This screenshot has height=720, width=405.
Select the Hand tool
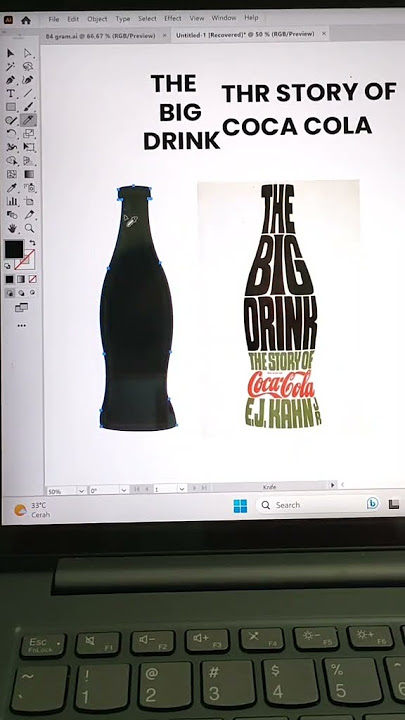point(12,228)
